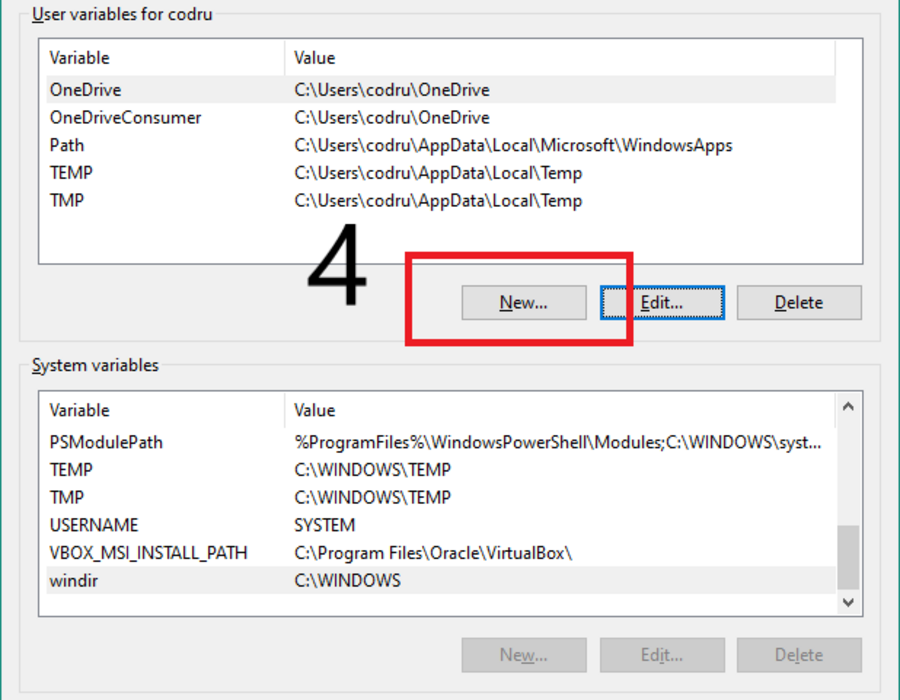Click the PSModulePath value starting with %ProgramFiles%
Viewport: 900px width, 700px height.
point(558,442)
